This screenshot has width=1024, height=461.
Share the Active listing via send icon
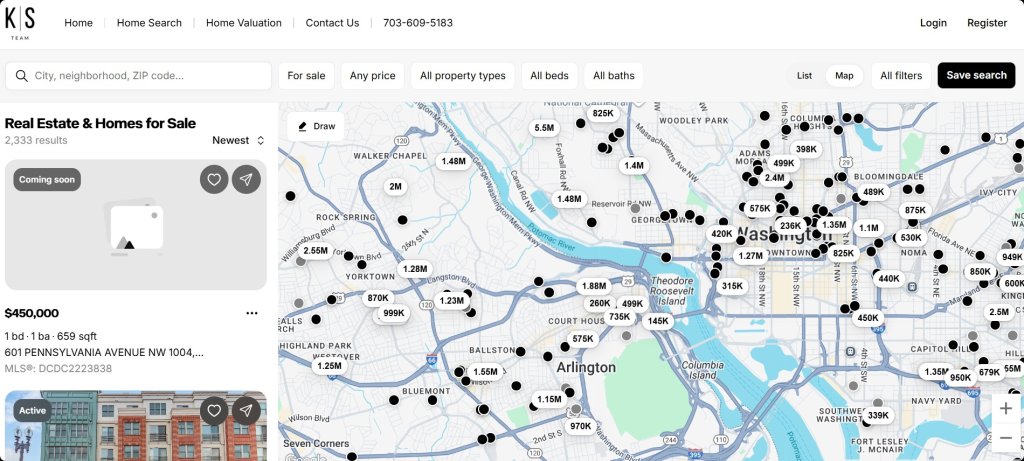246,410
